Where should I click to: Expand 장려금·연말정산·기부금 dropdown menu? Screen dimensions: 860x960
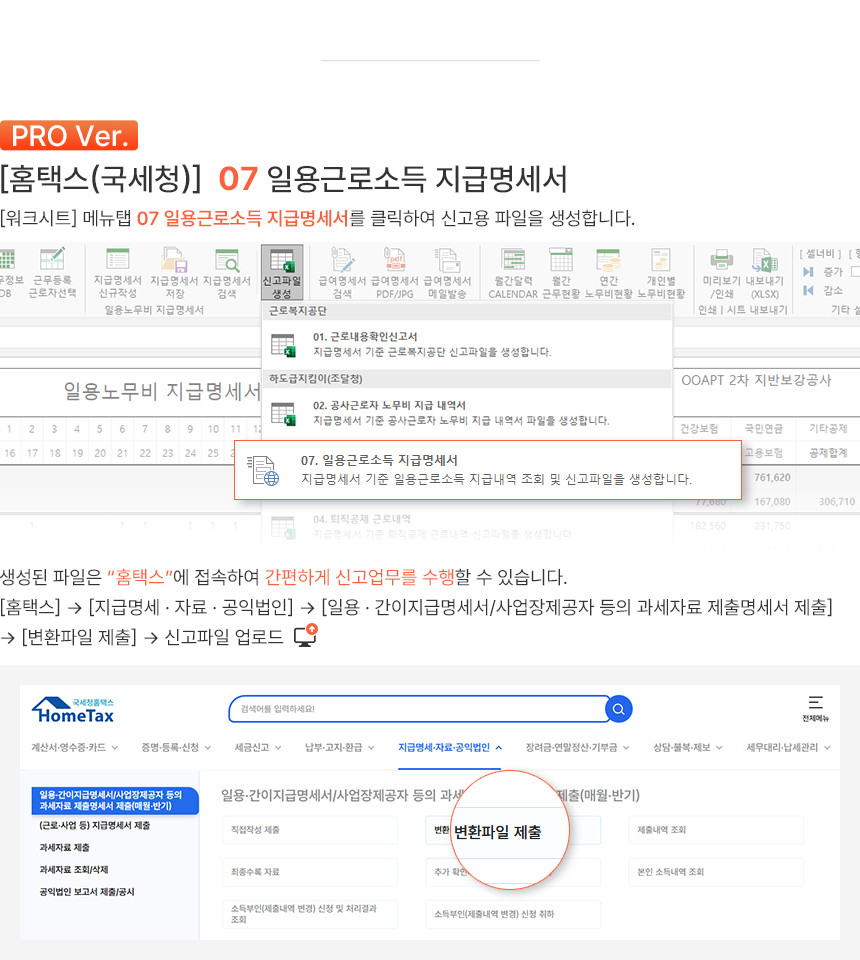(x=577, y=747)
